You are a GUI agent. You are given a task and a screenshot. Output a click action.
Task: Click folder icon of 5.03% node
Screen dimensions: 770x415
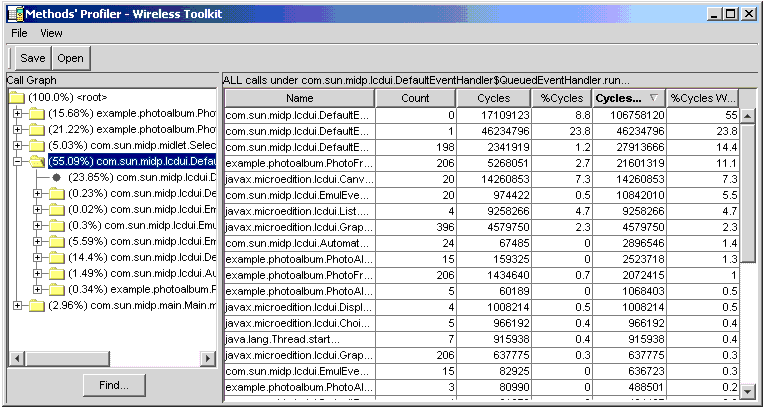point(37,145)
